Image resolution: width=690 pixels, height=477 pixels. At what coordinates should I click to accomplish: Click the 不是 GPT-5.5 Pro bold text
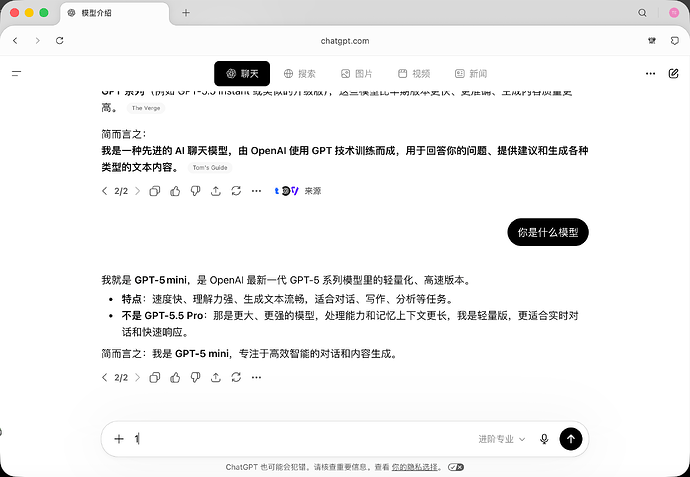pyautogui.click(x=162, y=316)
